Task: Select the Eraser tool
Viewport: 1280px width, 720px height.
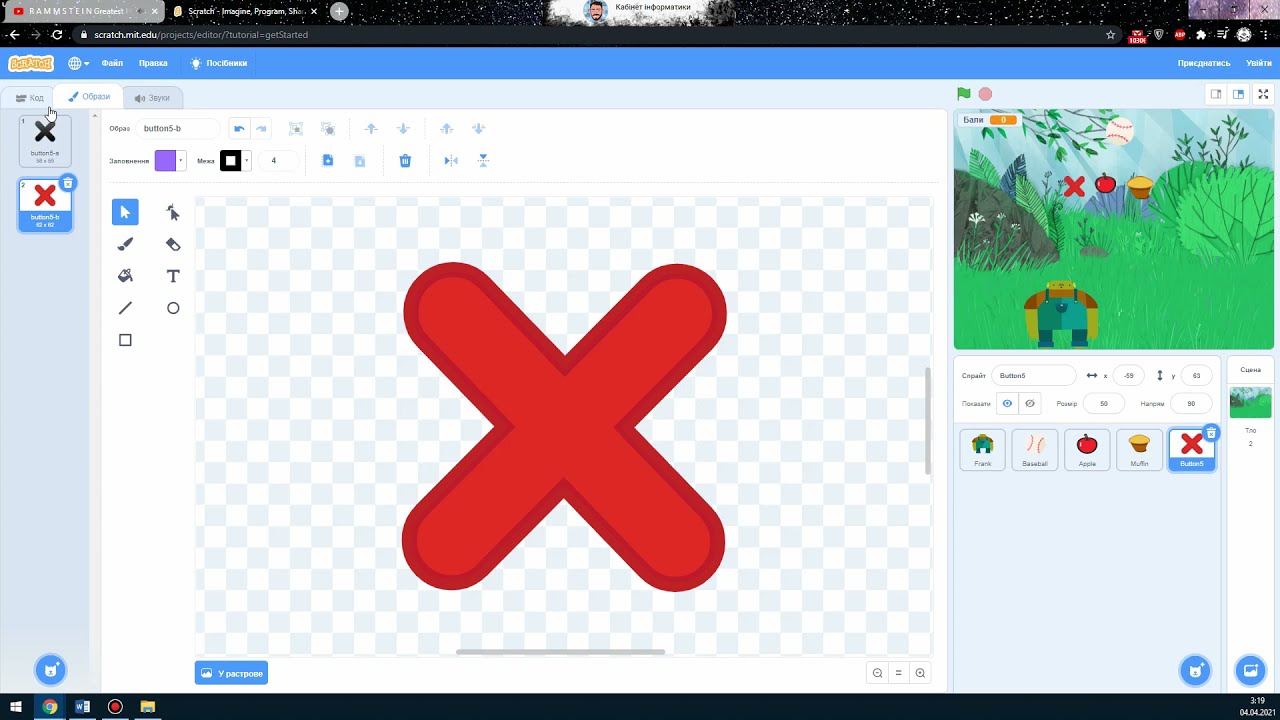Action: pos(173,244)
